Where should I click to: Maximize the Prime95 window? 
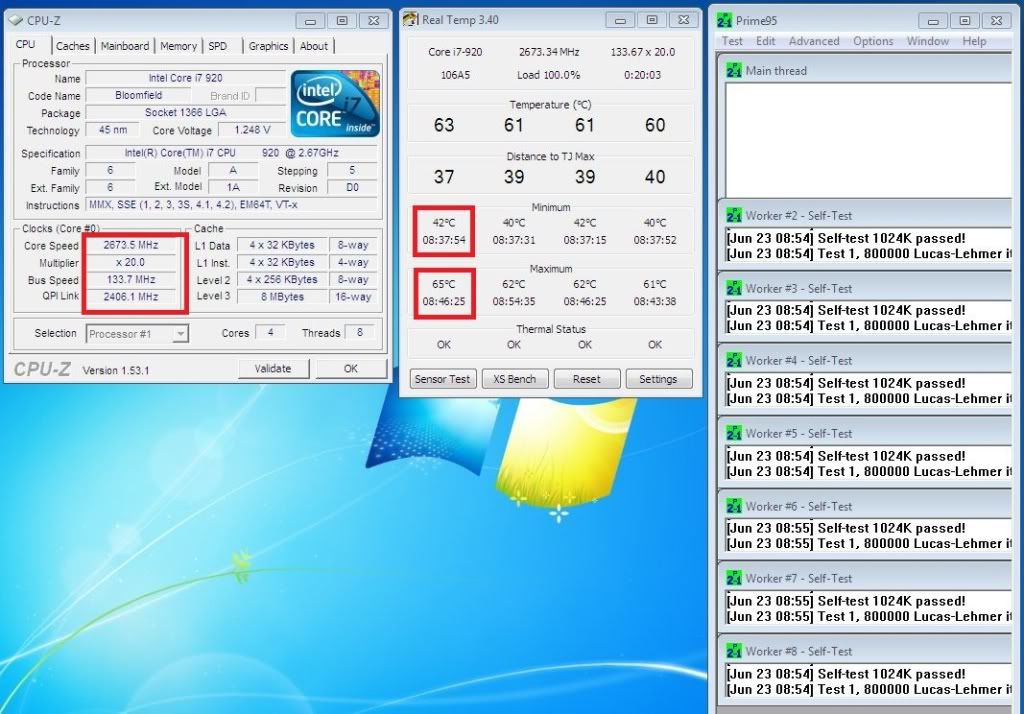[964, 21]
